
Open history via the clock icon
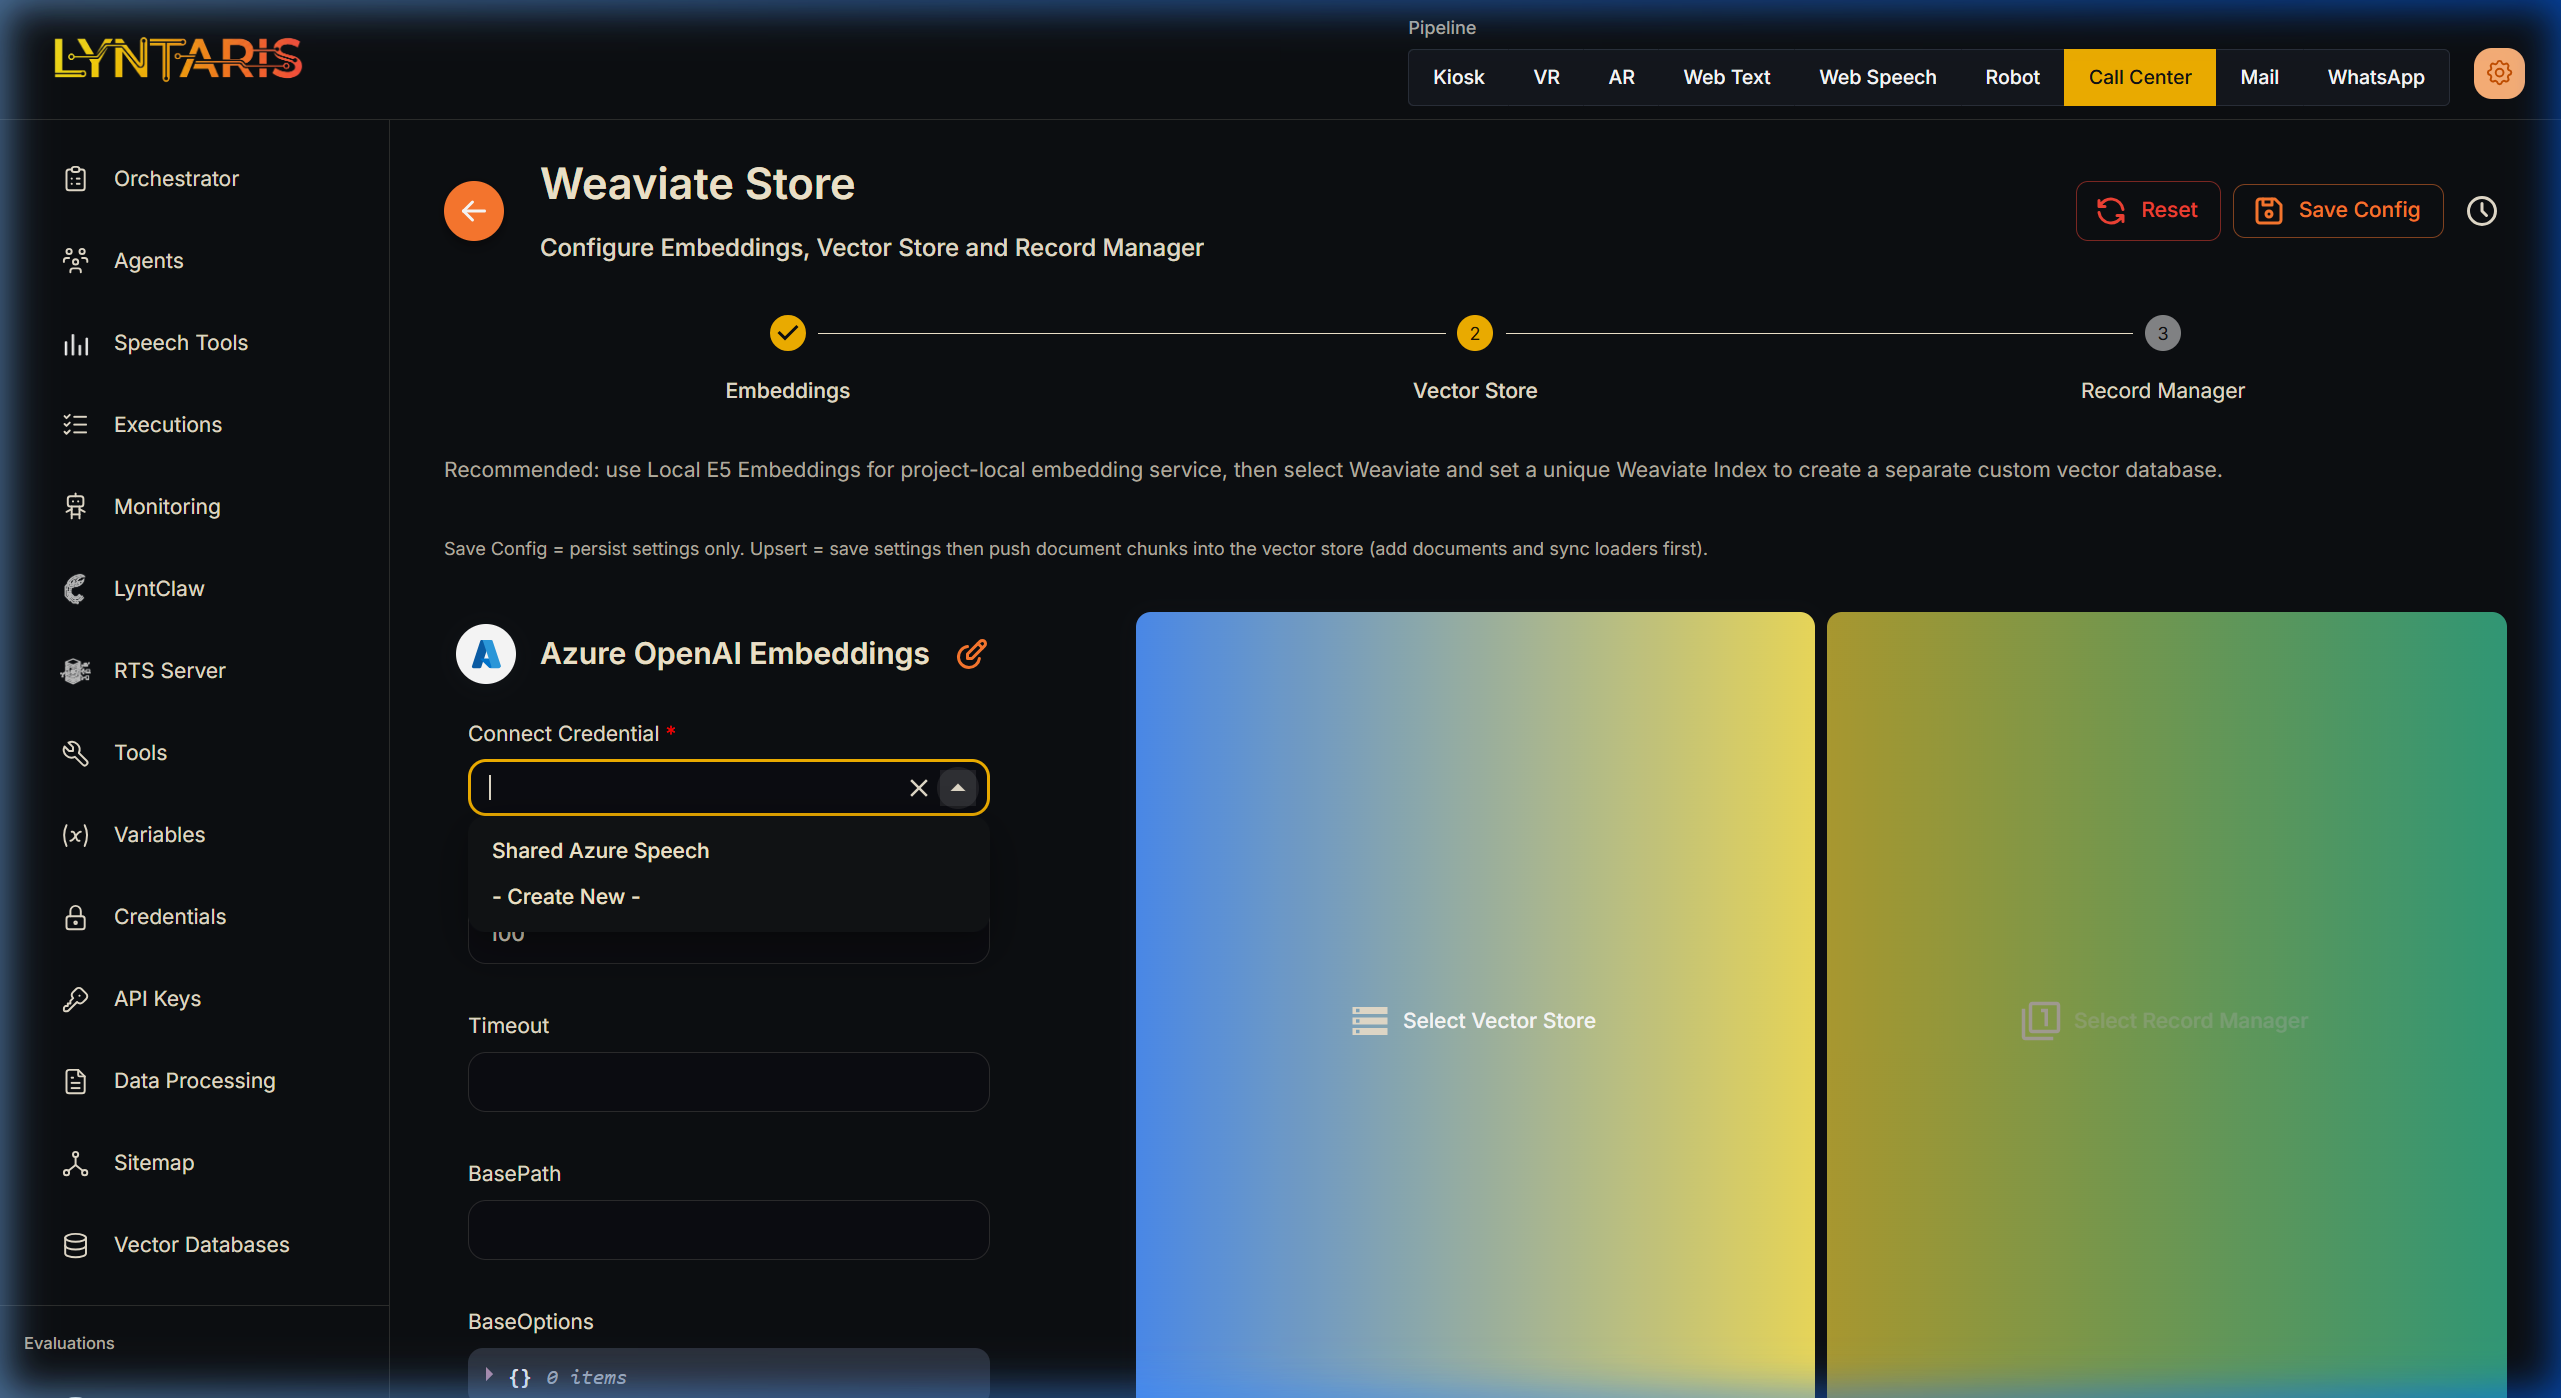click(2482, 211)
